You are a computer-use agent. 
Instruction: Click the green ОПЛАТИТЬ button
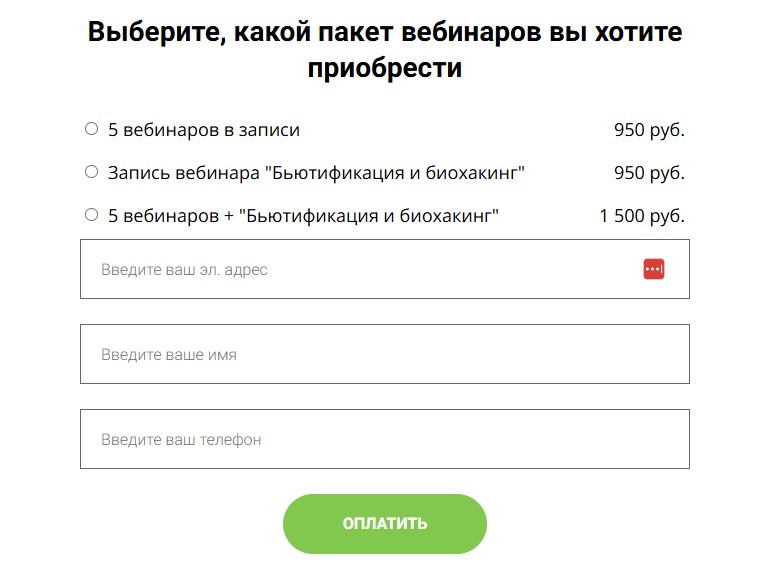click(x=384, y=524)
